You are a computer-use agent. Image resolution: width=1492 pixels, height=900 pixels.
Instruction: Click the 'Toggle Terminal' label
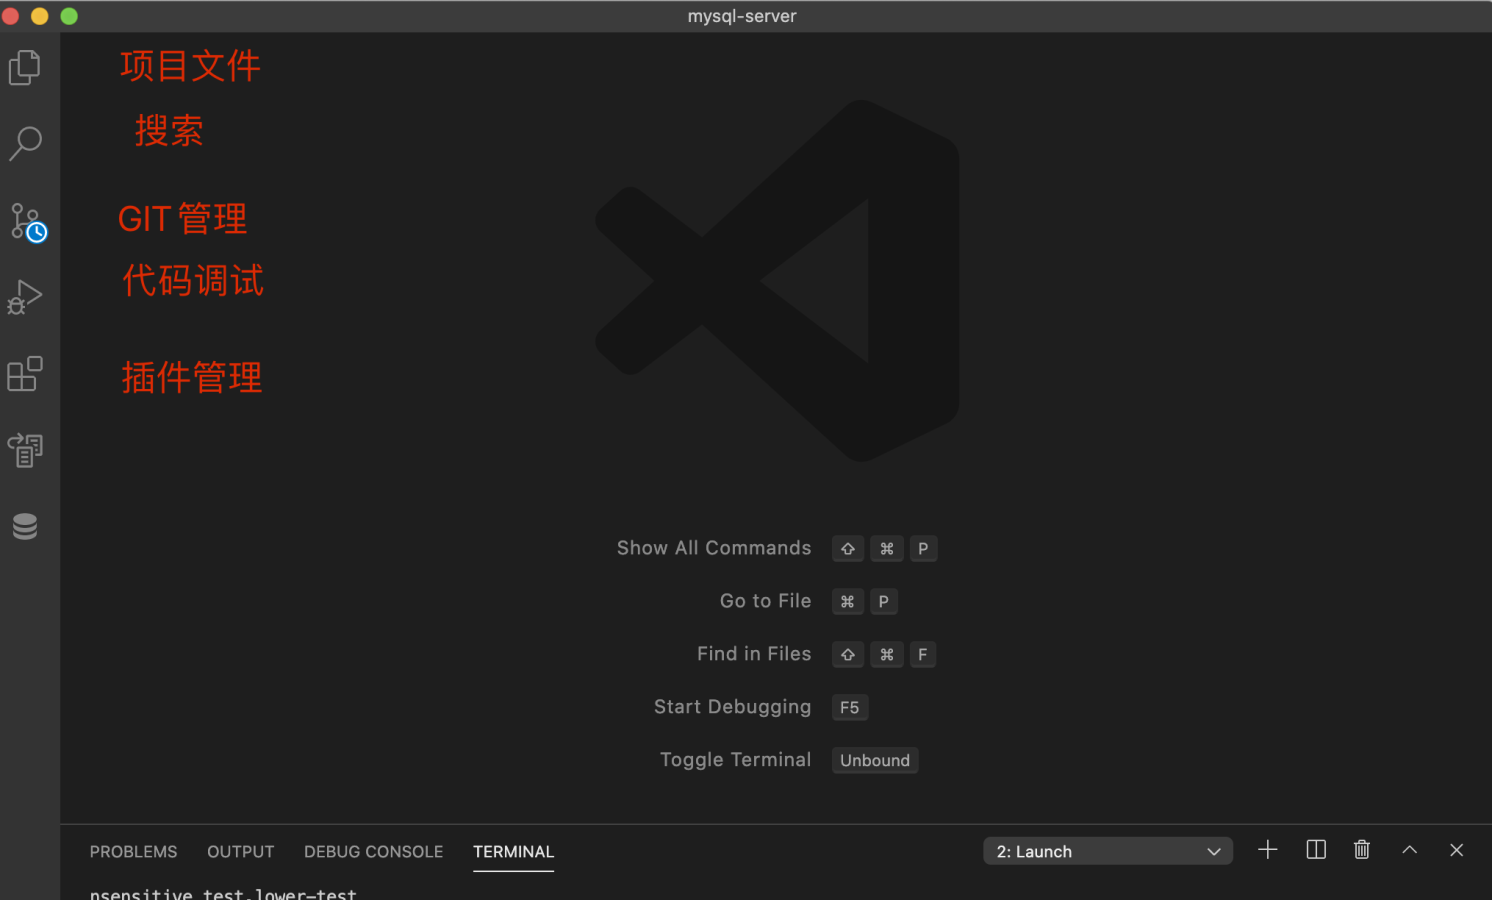point(735,760)
